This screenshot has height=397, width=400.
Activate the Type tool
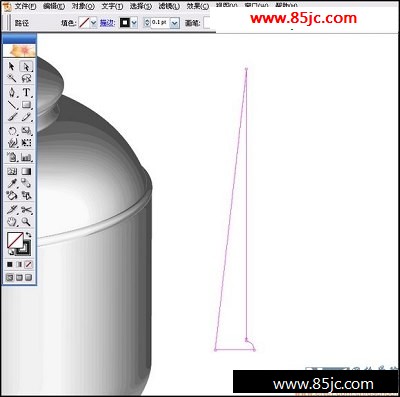coord(26,92)
